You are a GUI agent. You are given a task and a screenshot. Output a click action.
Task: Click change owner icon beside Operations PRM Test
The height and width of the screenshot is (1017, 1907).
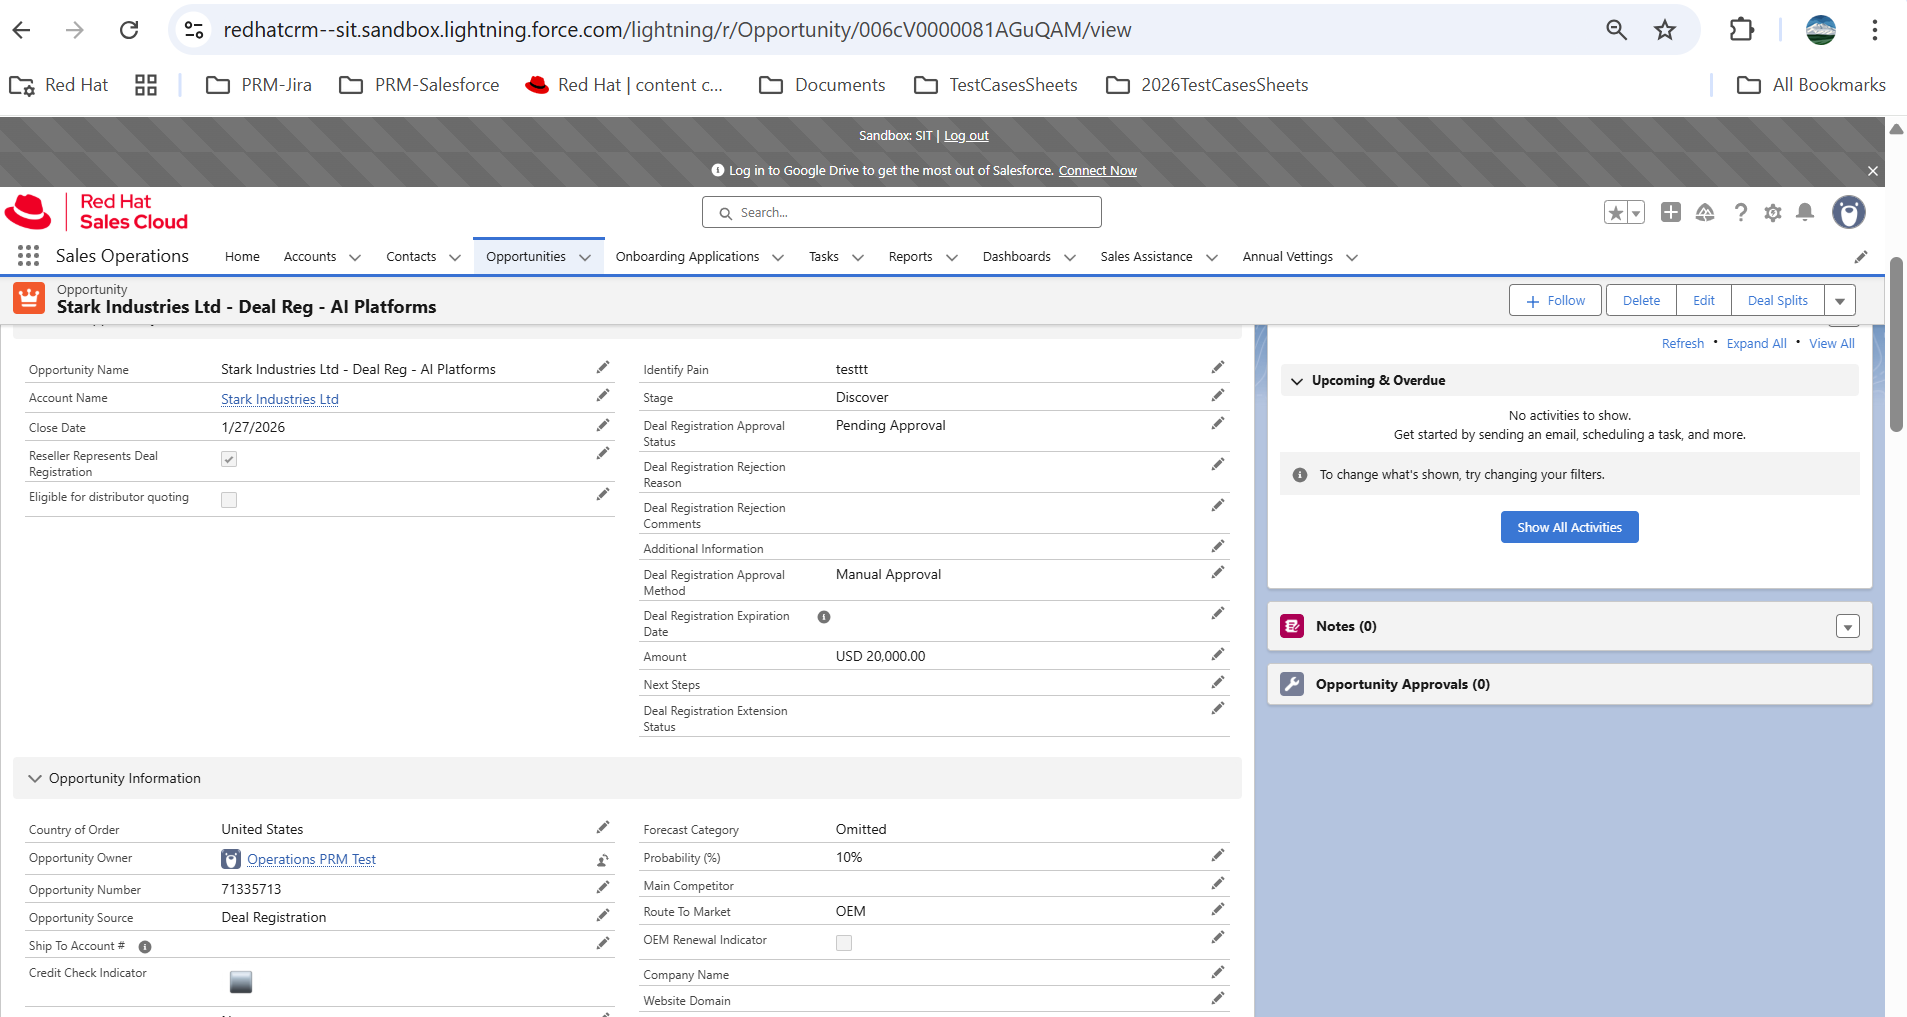[602, 860]
